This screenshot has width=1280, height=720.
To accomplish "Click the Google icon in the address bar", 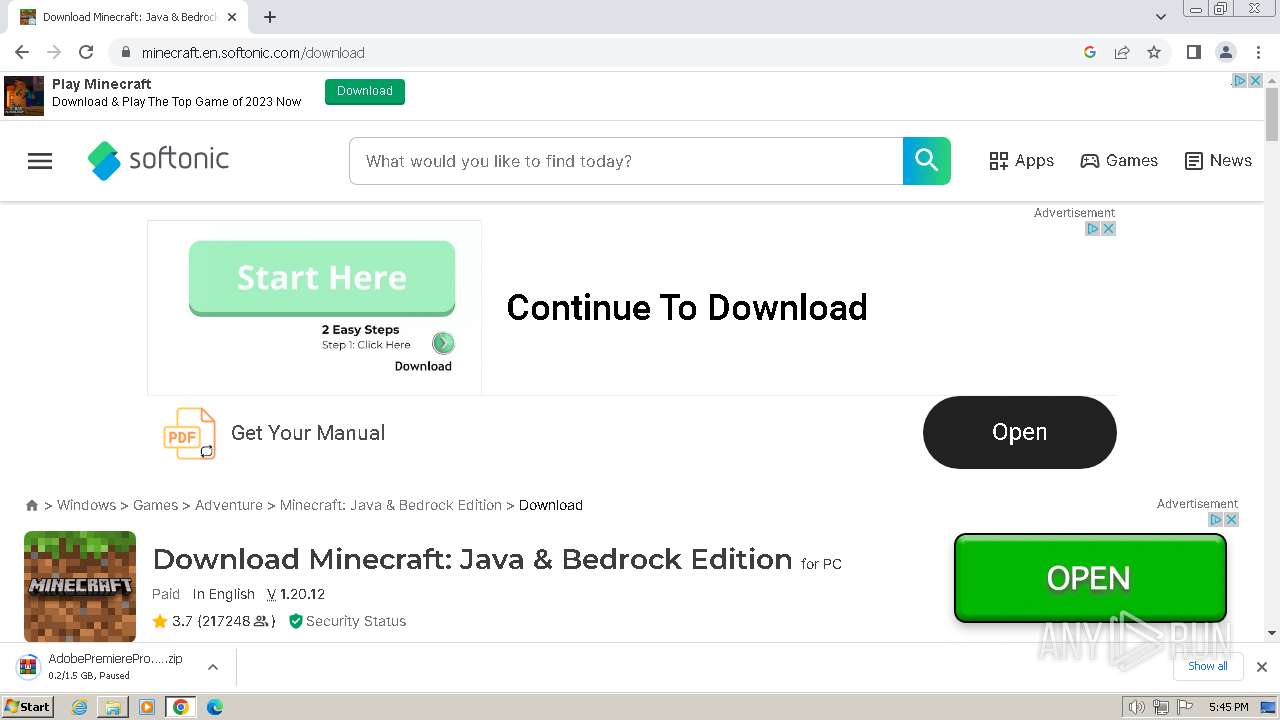I will [1090, 52].
